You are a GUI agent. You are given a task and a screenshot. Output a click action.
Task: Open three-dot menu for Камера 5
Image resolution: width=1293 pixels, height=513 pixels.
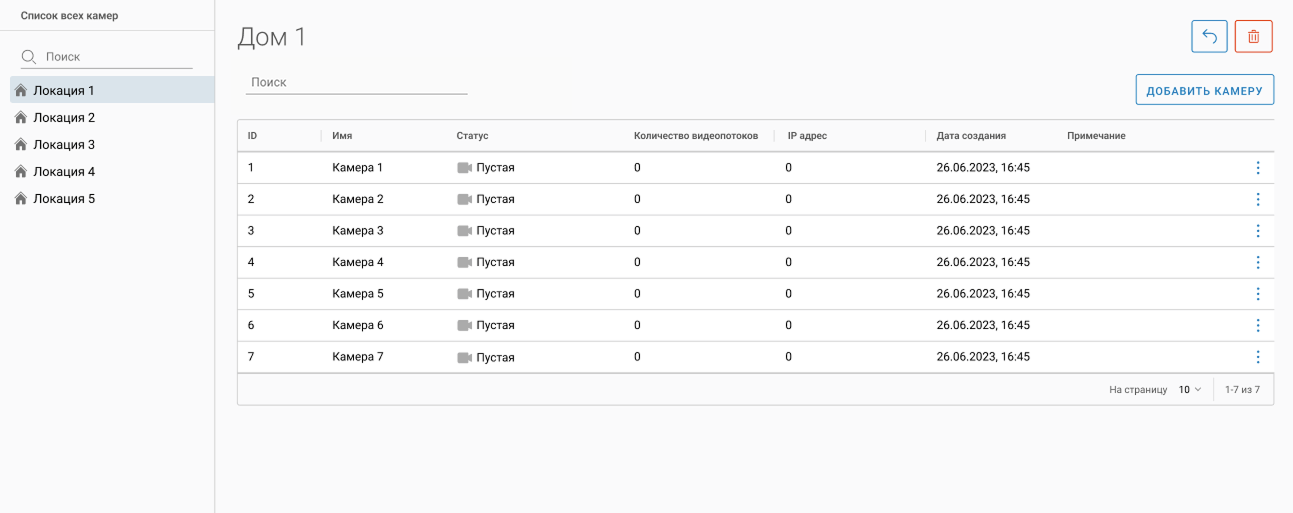click(1257, 294)
